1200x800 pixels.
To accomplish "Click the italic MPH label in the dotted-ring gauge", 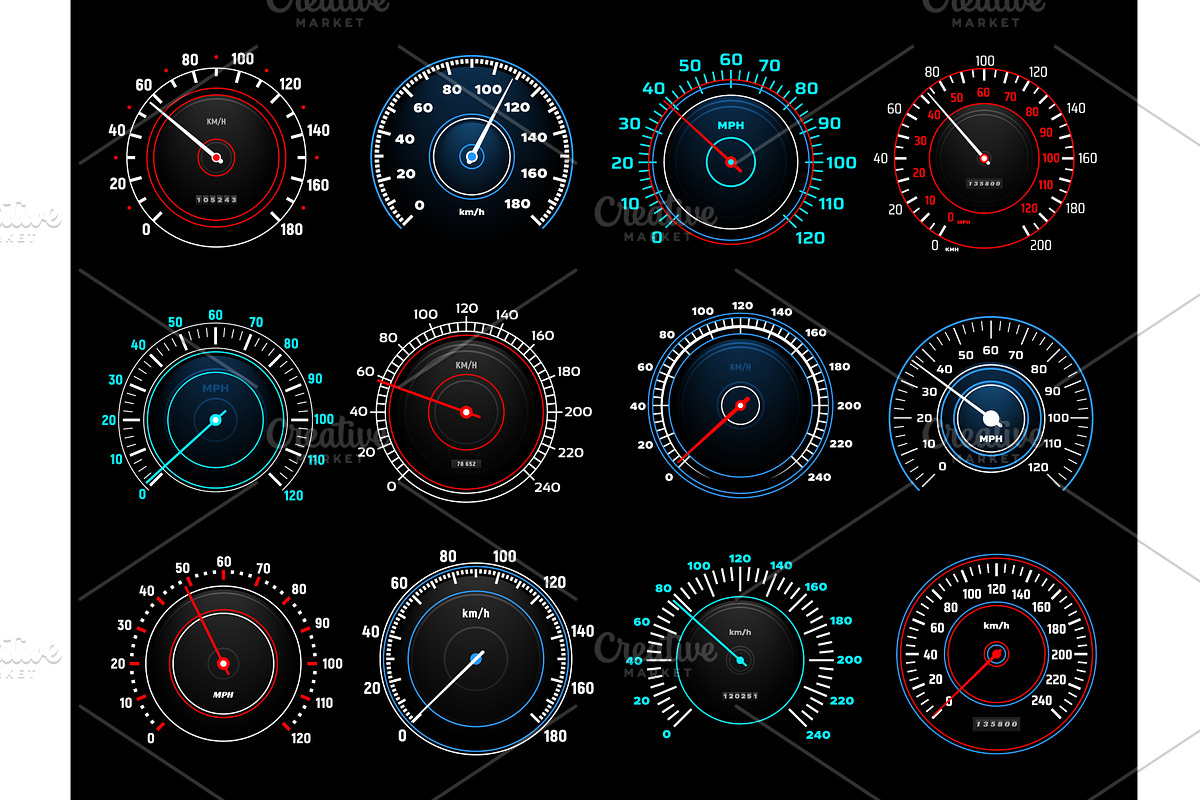I will click(x=223, y=693).
